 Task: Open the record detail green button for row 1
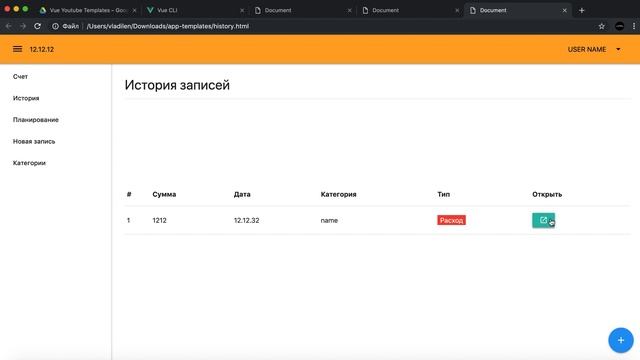pyautogui.click(x=543, y=220)
